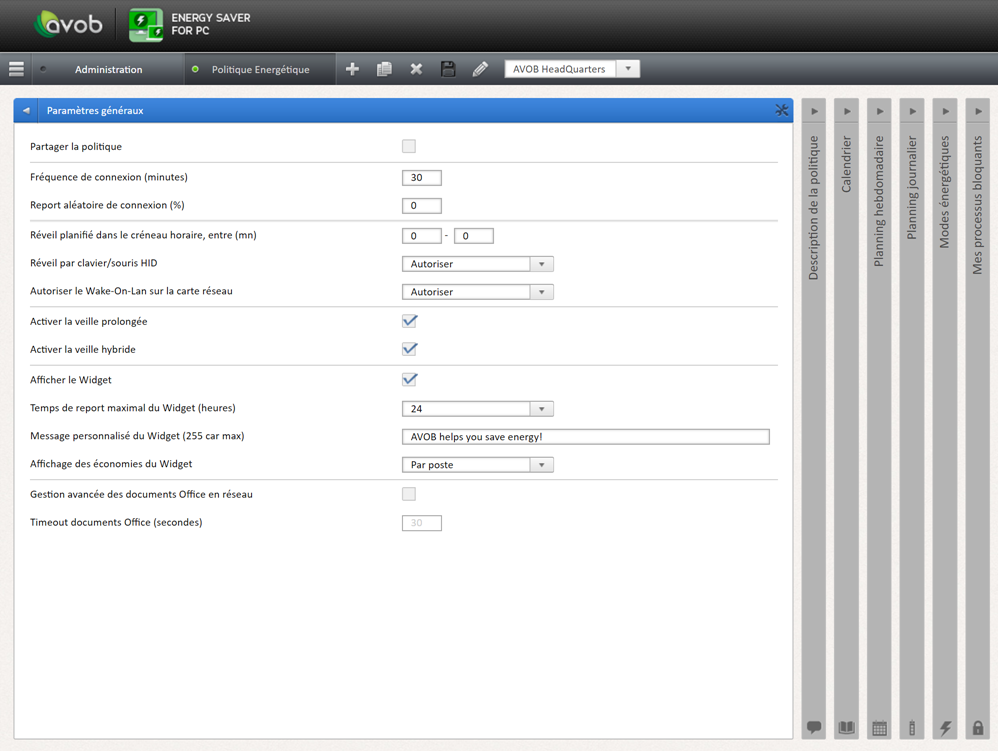The height and width of the screenshot is (751, 998).
Task: Click the delete policy X icon
Action: click(x=416, y=69)
